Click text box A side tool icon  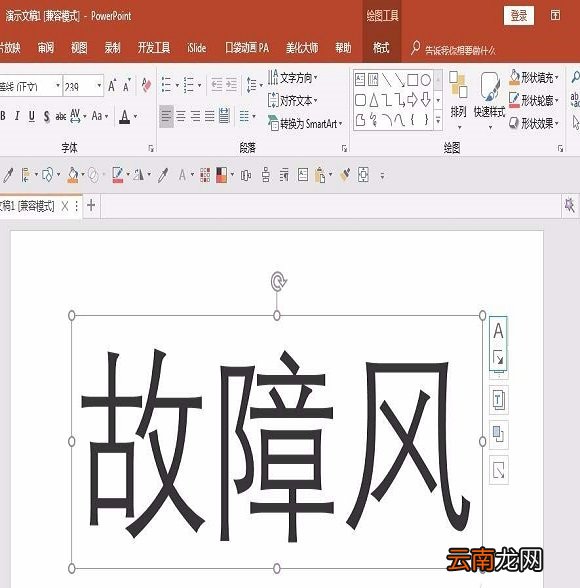pos(498,331)
